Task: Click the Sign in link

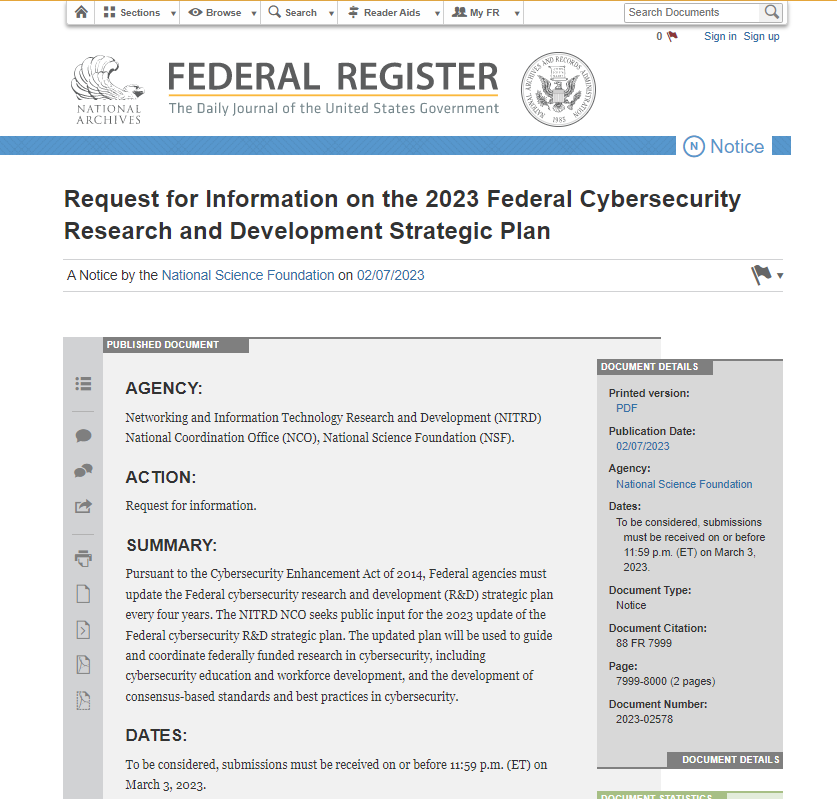Action: coord(720,36)
